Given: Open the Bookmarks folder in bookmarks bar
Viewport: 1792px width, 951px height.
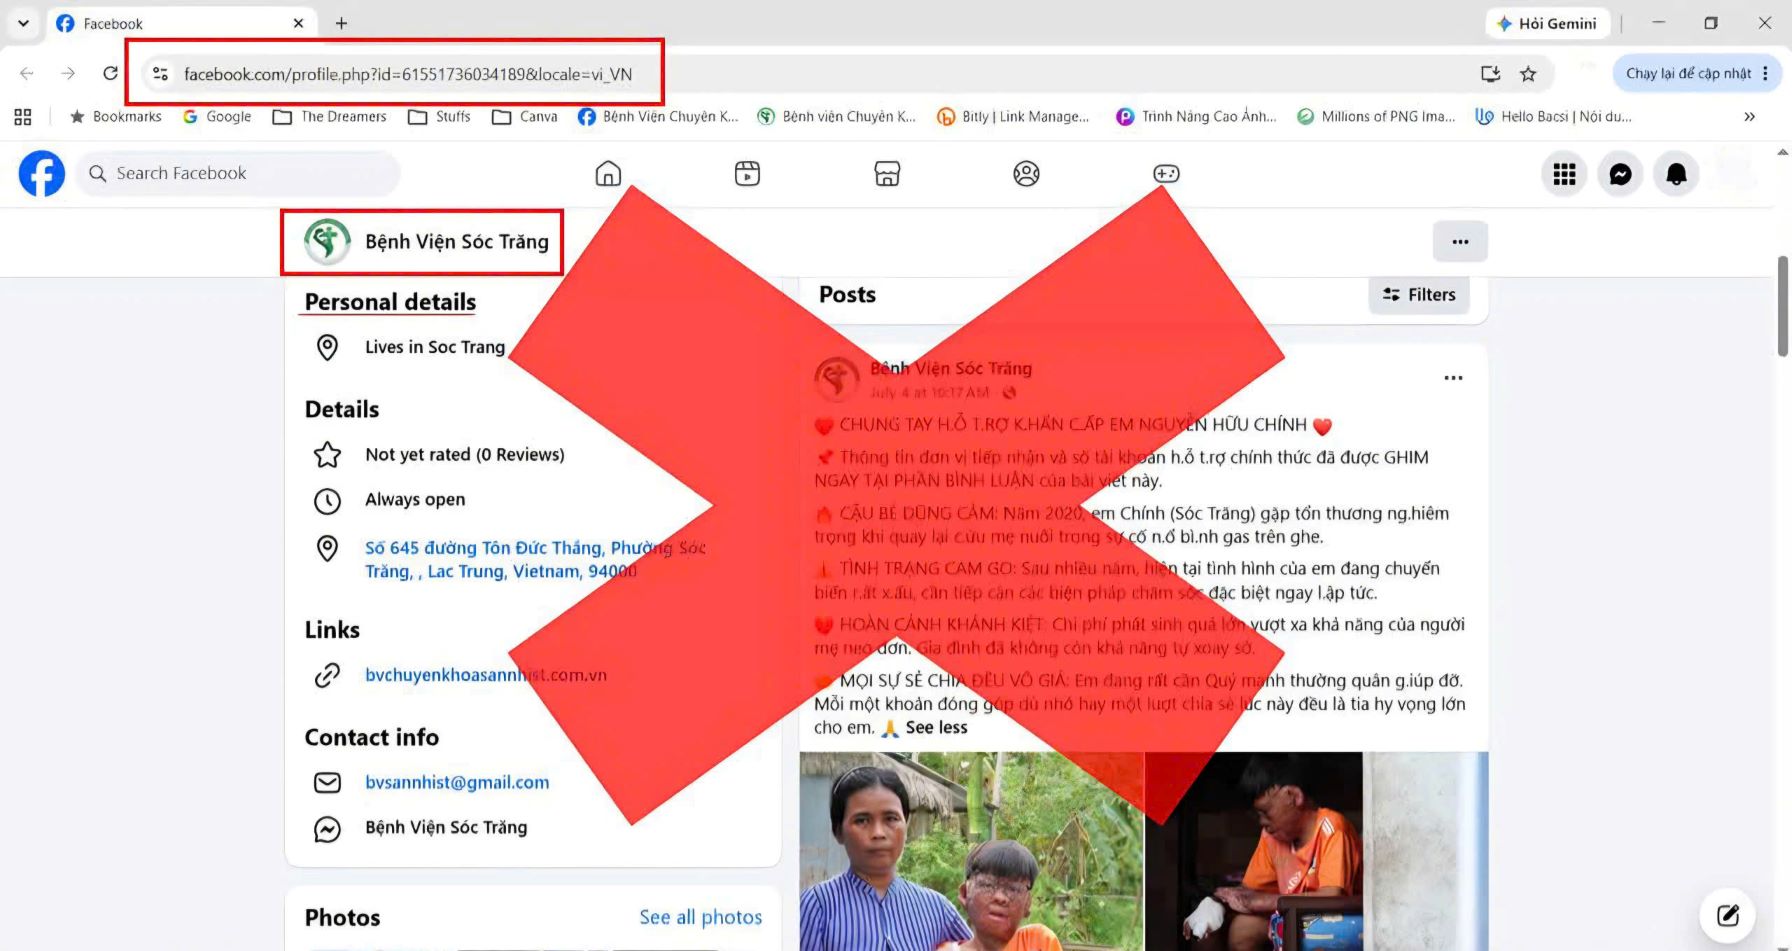Looking at the screenshot, I should [x=115, y=117].
